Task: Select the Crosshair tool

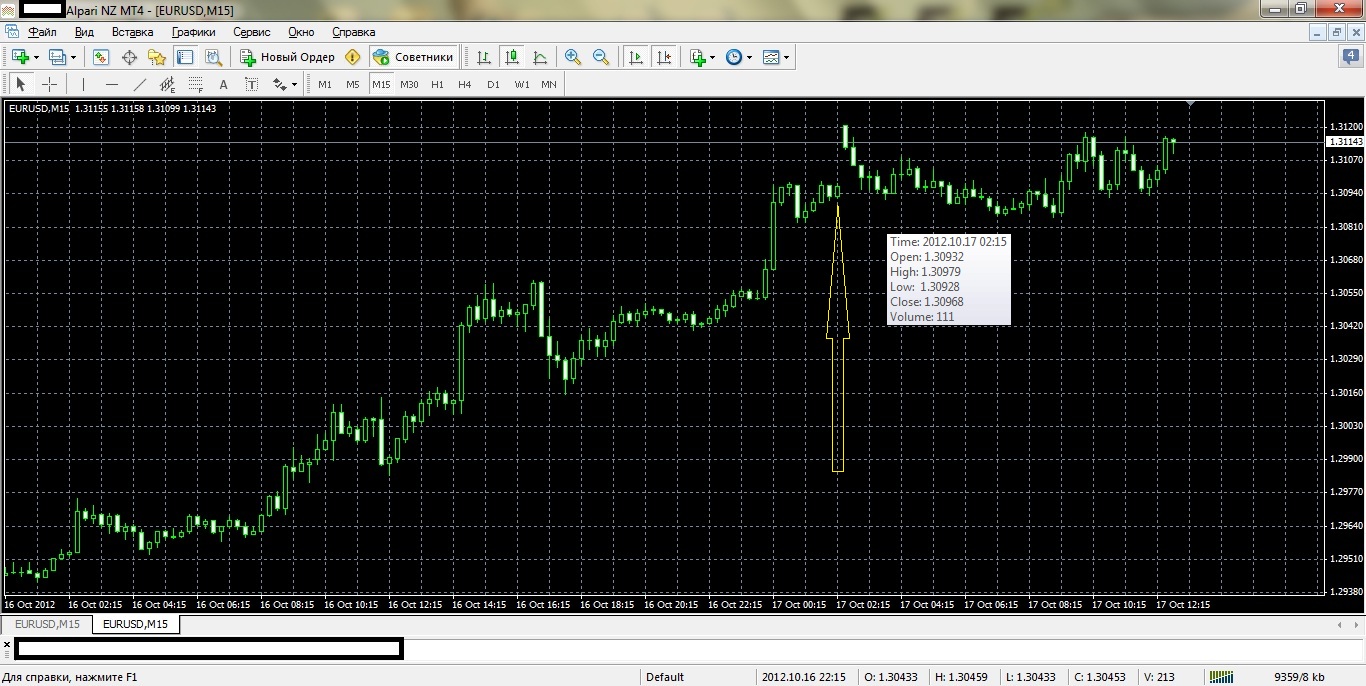Action: click(49, 84)
